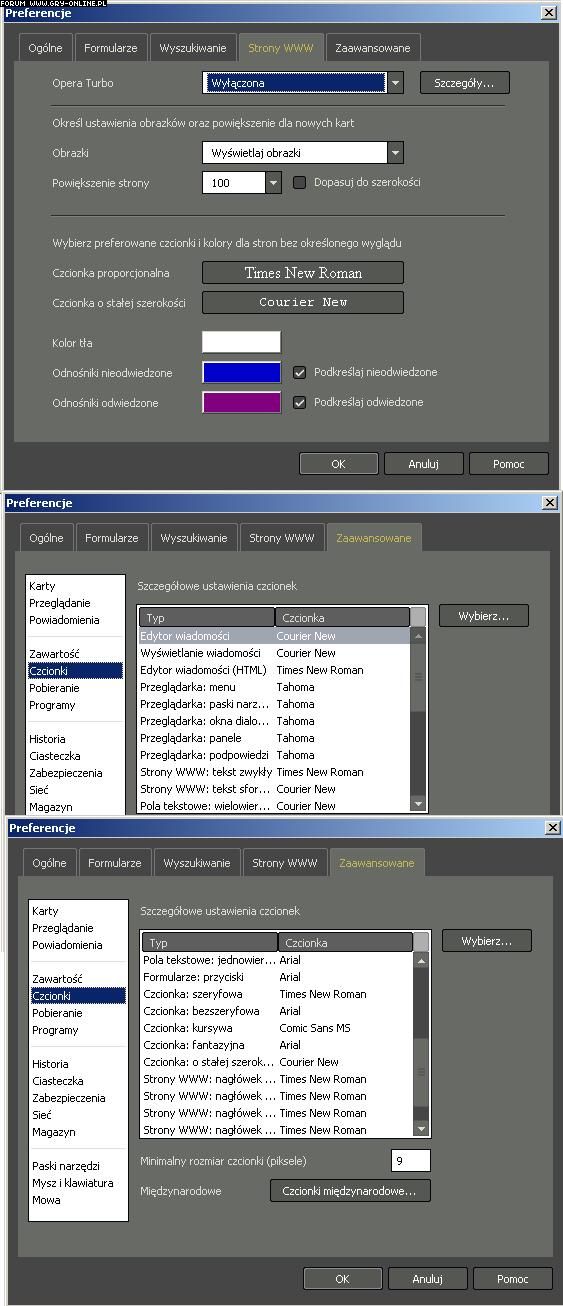The image size is (563, 1306).
Task: Select the Pola tekstowe: jednowier… row
Action: (277, 960)
